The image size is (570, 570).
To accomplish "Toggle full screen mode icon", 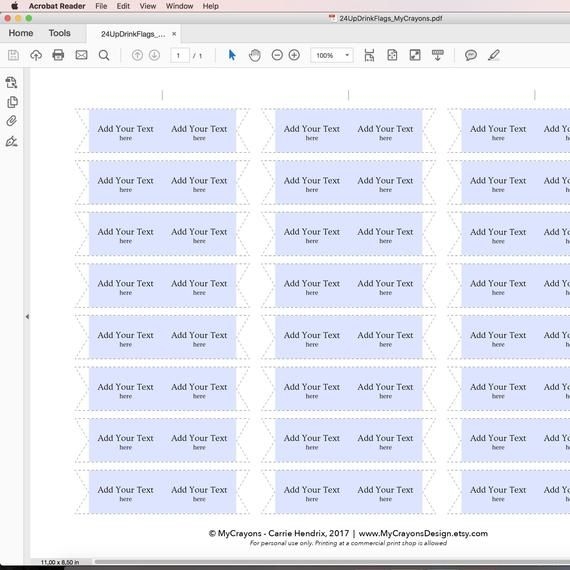I will pyautogui.click(x=415, y=55).
